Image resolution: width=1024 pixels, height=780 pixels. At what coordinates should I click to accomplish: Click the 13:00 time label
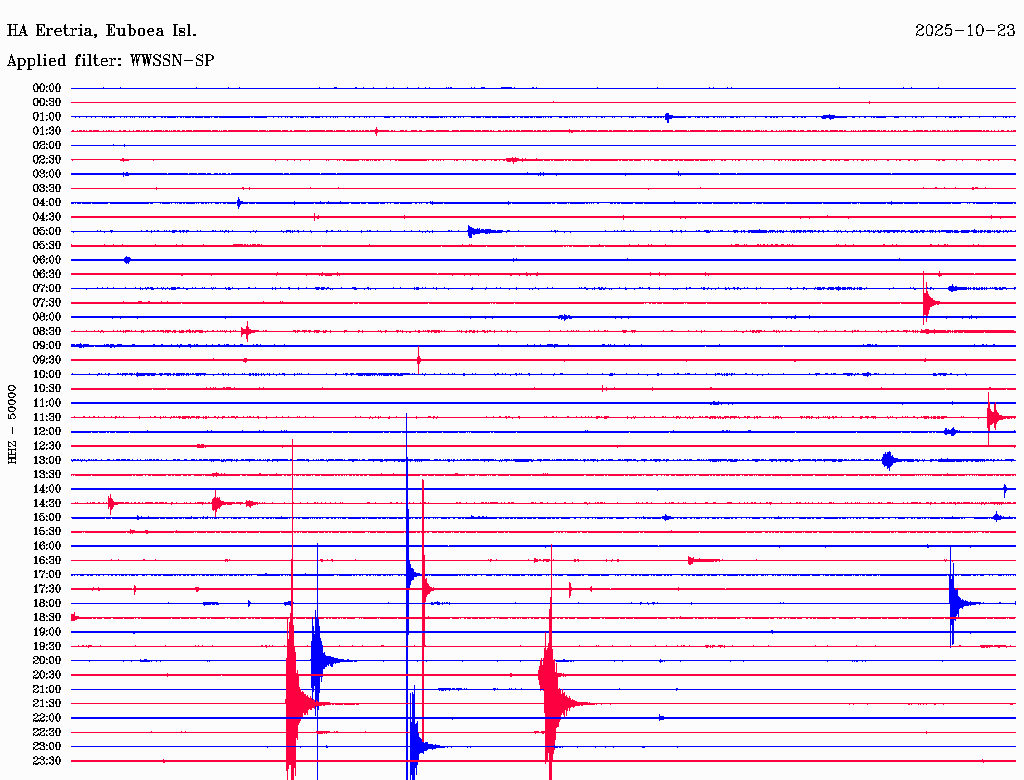[x=47, y=461]
